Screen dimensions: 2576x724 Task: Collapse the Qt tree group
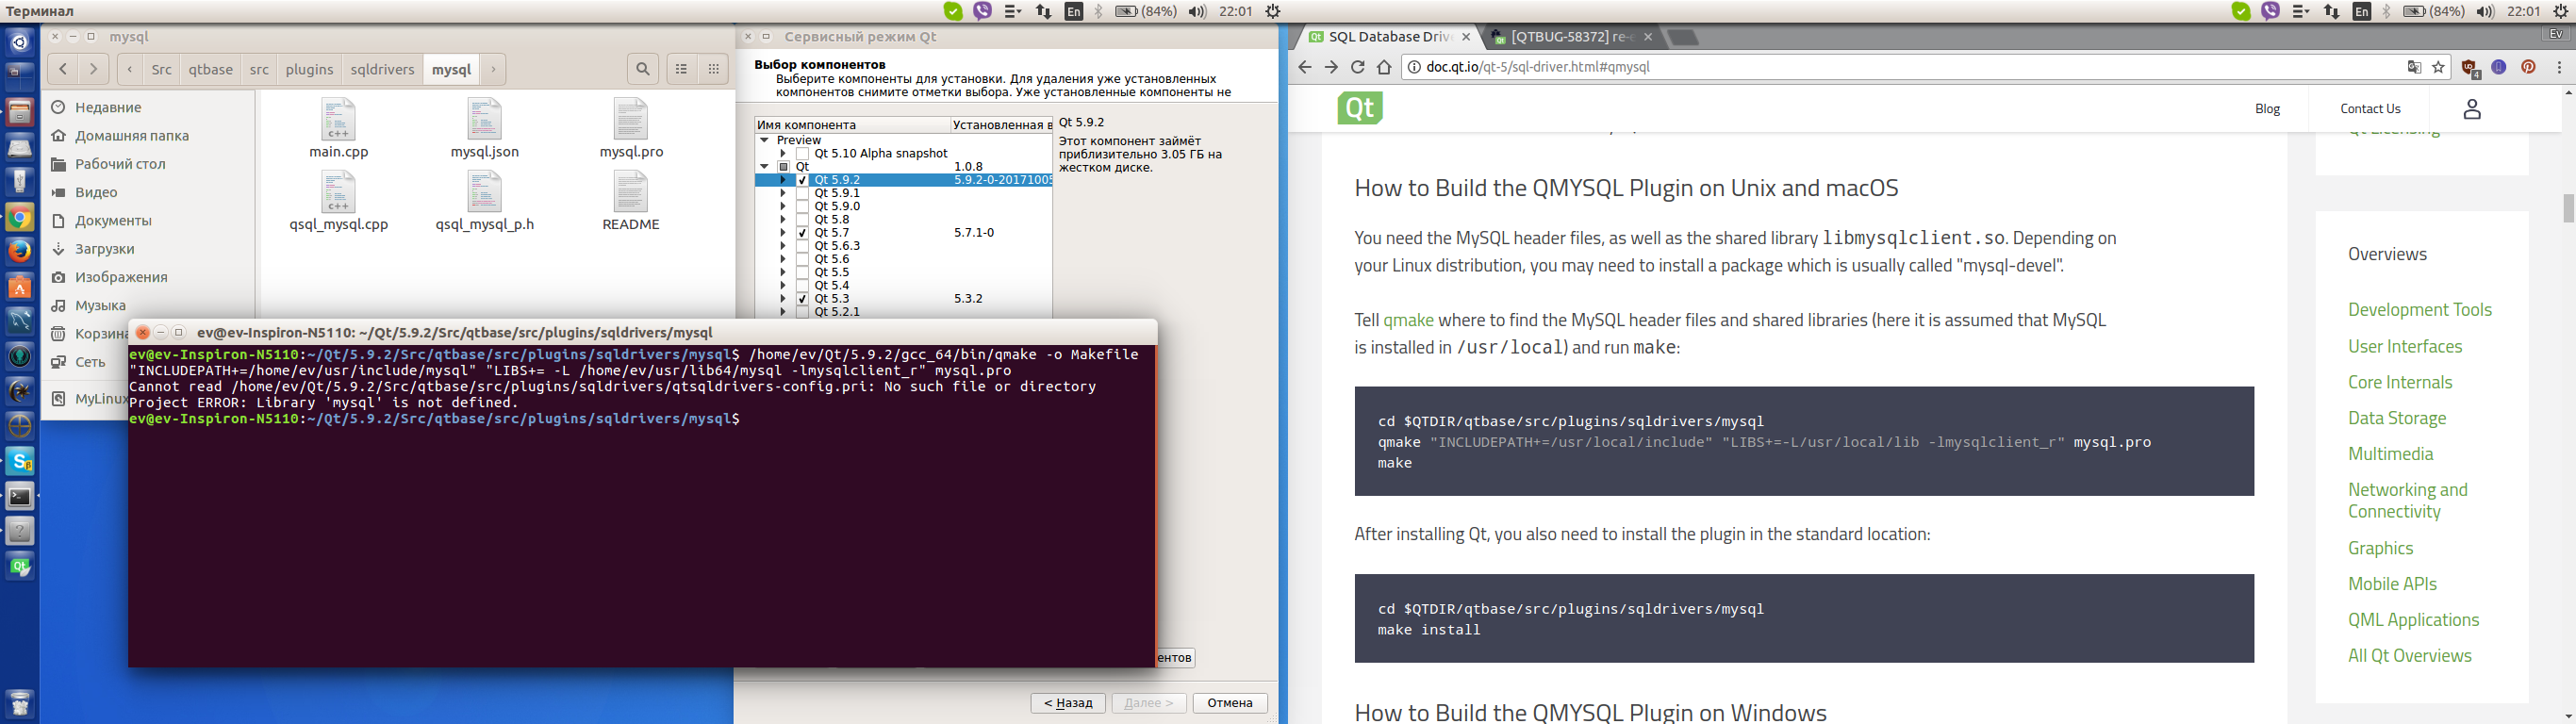coord(764,167)
